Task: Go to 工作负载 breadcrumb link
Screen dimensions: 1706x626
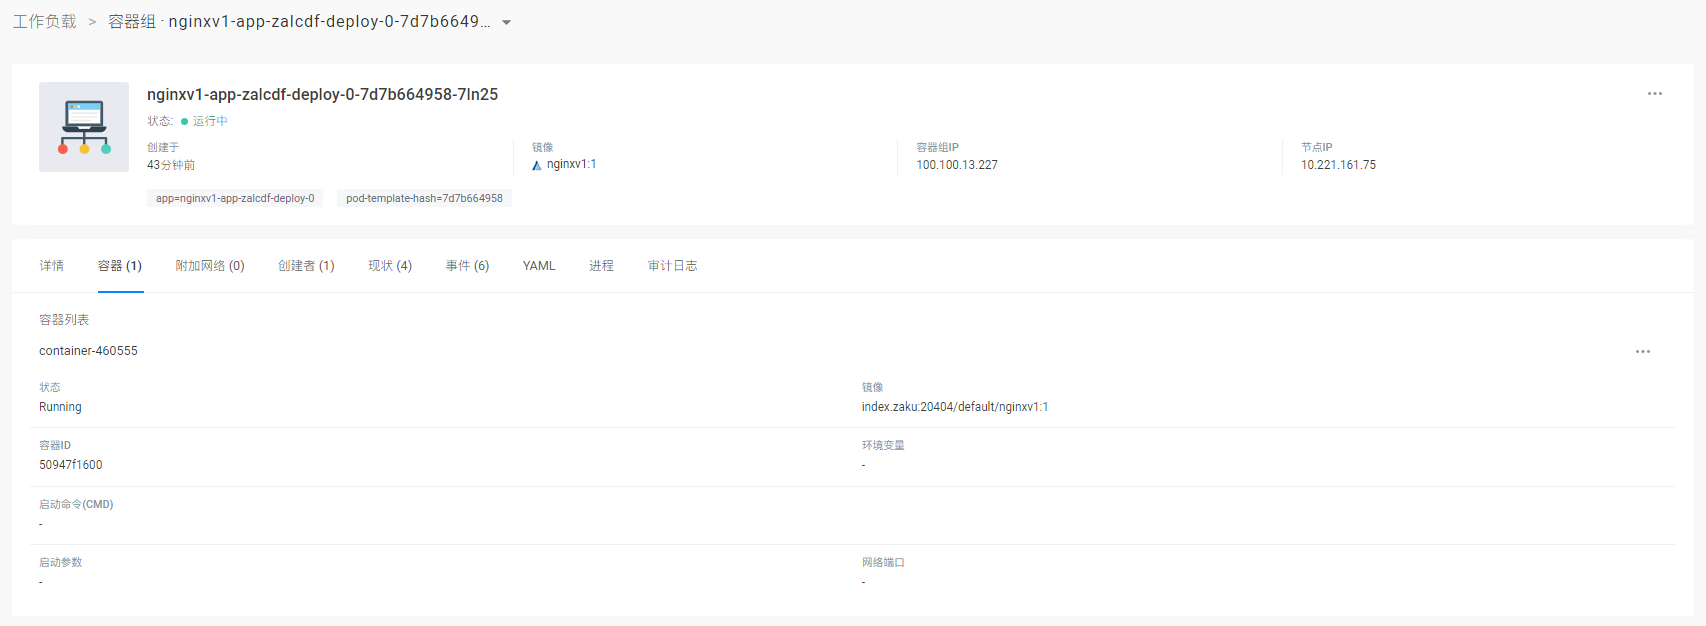Action: pos(44,22)
